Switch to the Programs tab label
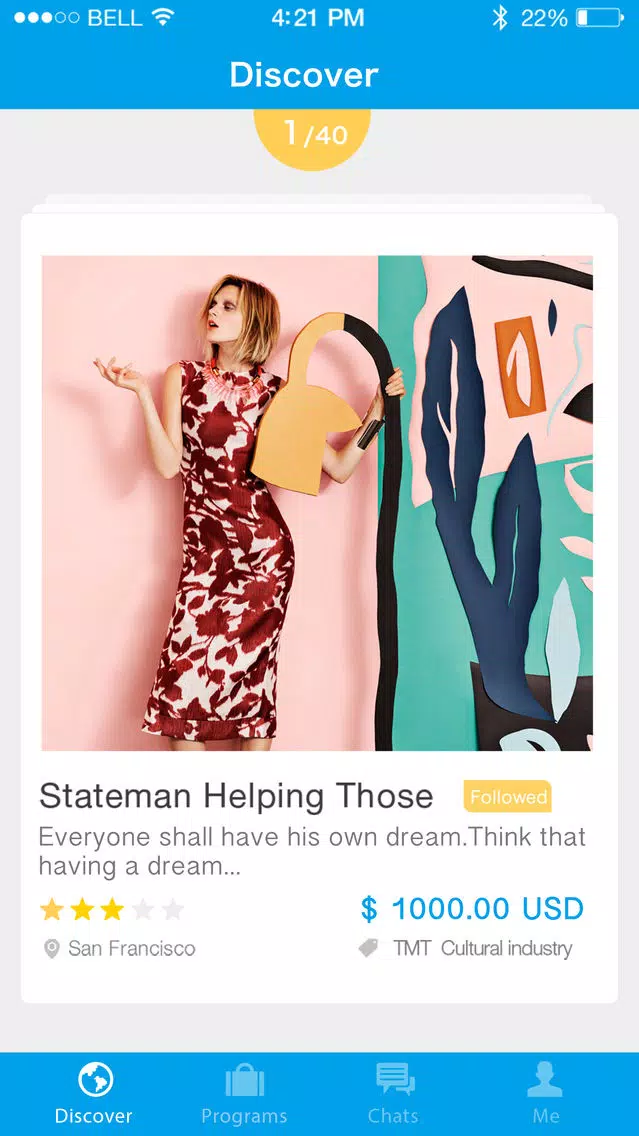The height and width of the screenshot is (1136, 639). [x=244, y=1116]
